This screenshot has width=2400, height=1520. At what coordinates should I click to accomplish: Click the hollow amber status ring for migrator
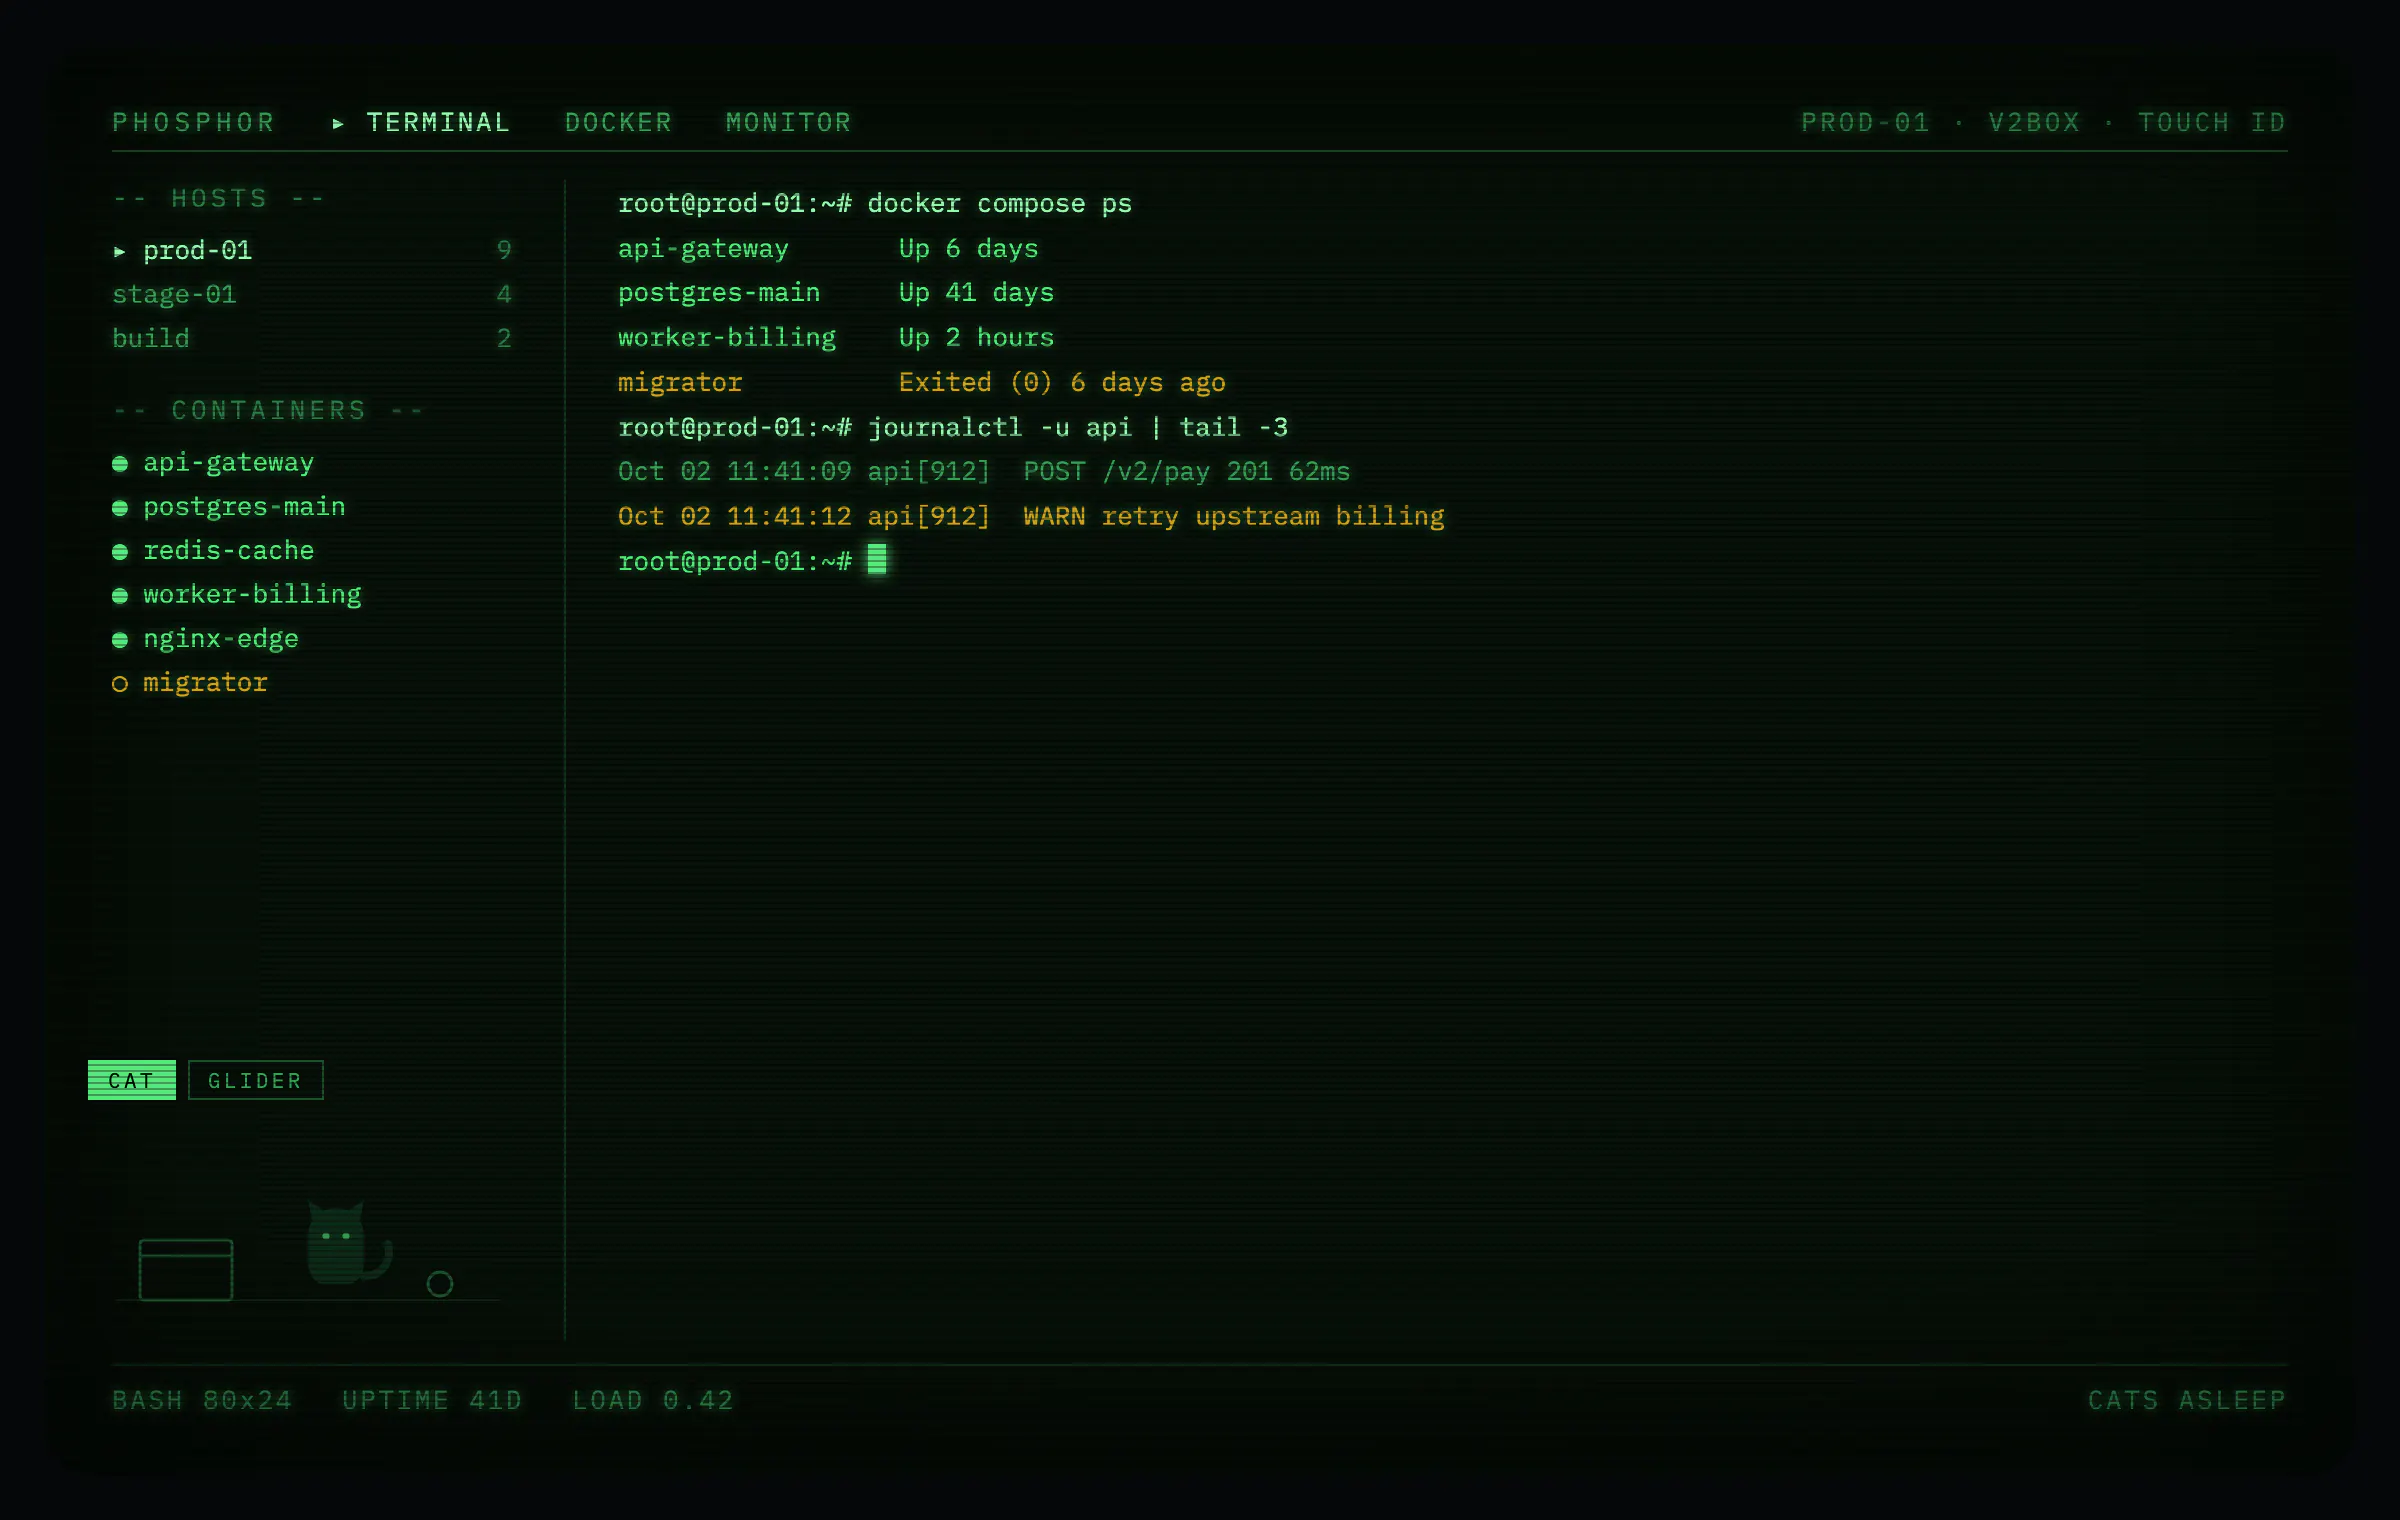(120, 683)
